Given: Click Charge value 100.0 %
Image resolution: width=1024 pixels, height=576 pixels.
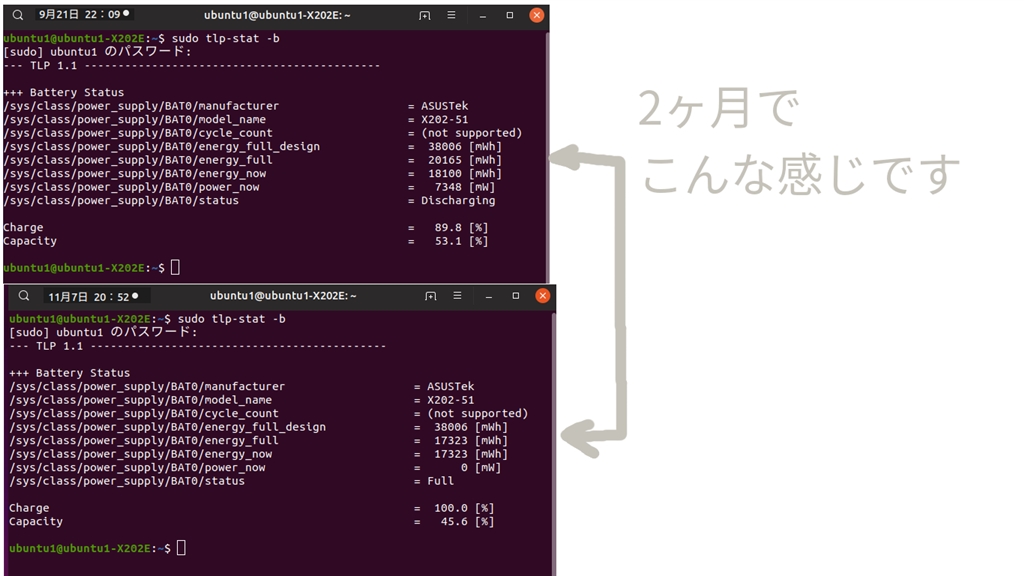Looking at the screenshot, I should tap(464, 508).
